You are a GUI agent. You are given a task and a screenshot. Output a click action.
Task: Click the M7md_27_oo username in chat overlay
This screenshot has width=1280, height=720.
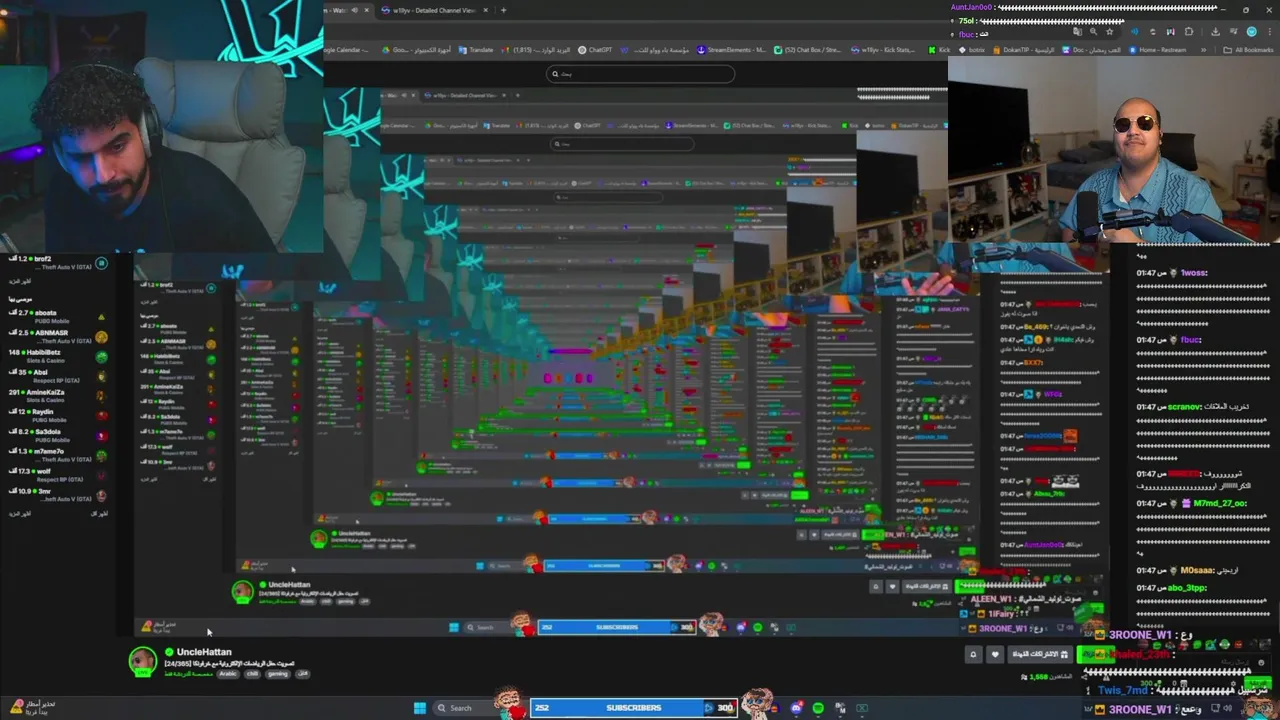pos(1221,503)
